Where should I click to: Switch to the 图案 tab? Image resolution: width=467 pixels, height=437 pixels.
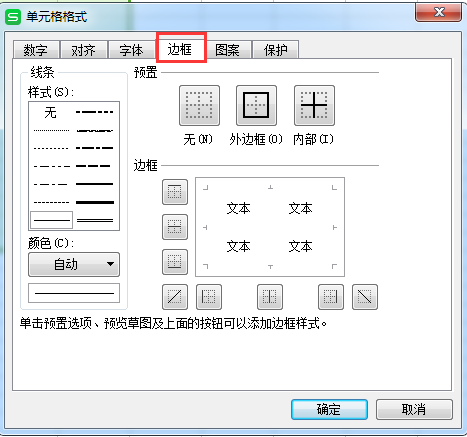228,50
